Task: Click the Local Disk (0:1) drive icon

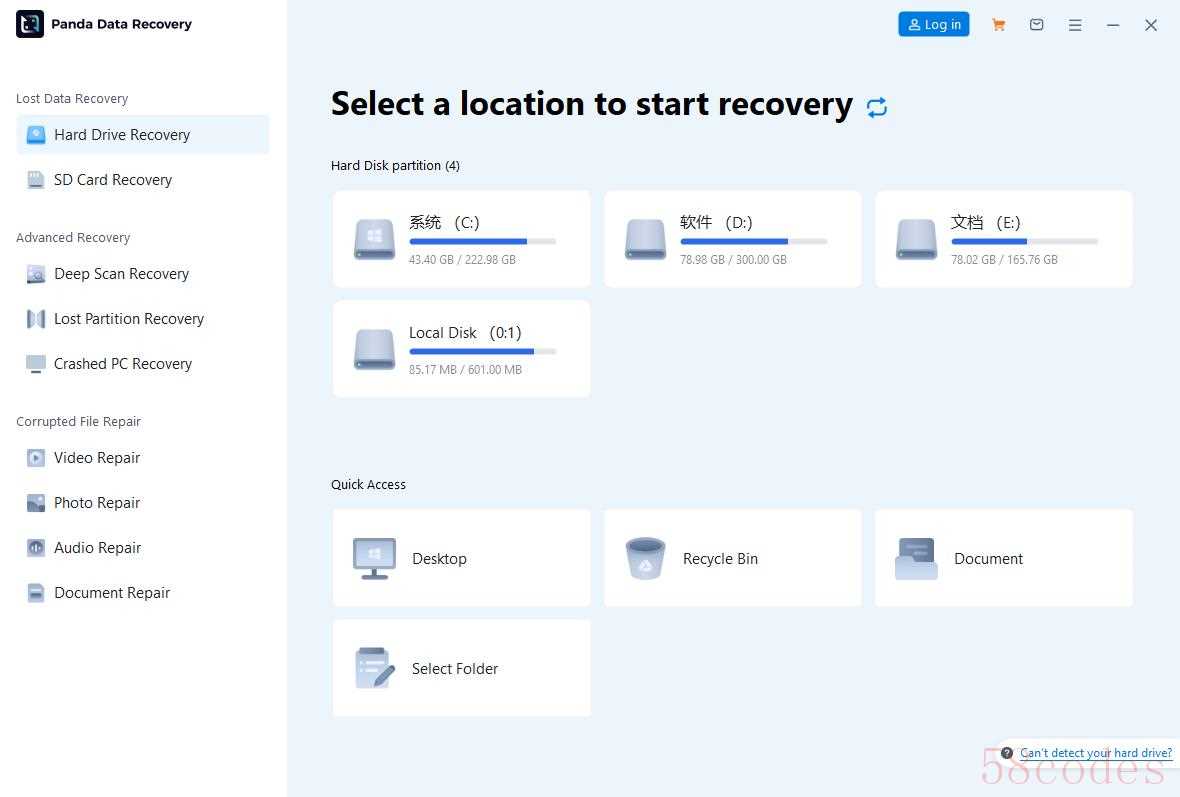Action: 375,349
